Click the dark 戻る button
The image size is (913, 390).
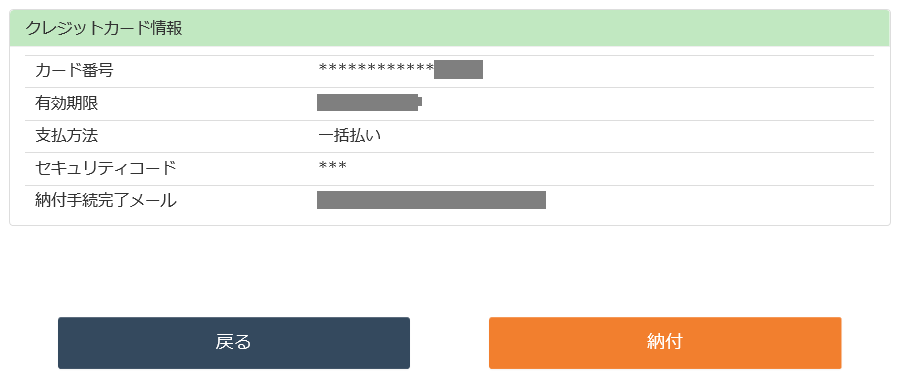click(233, 343)
